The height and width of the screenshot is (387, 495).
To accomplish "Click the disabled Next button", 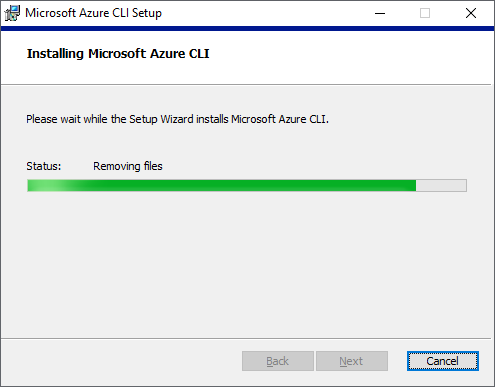I will [352, 361].
